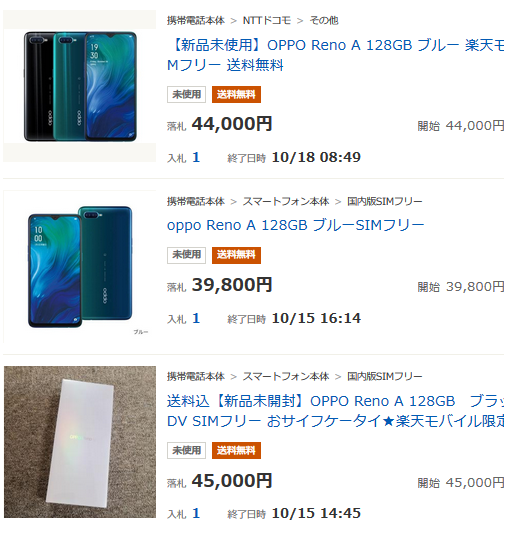Open the 44,000円 OPPO Reno A listing title
The image size is (509, 534).
335,55
